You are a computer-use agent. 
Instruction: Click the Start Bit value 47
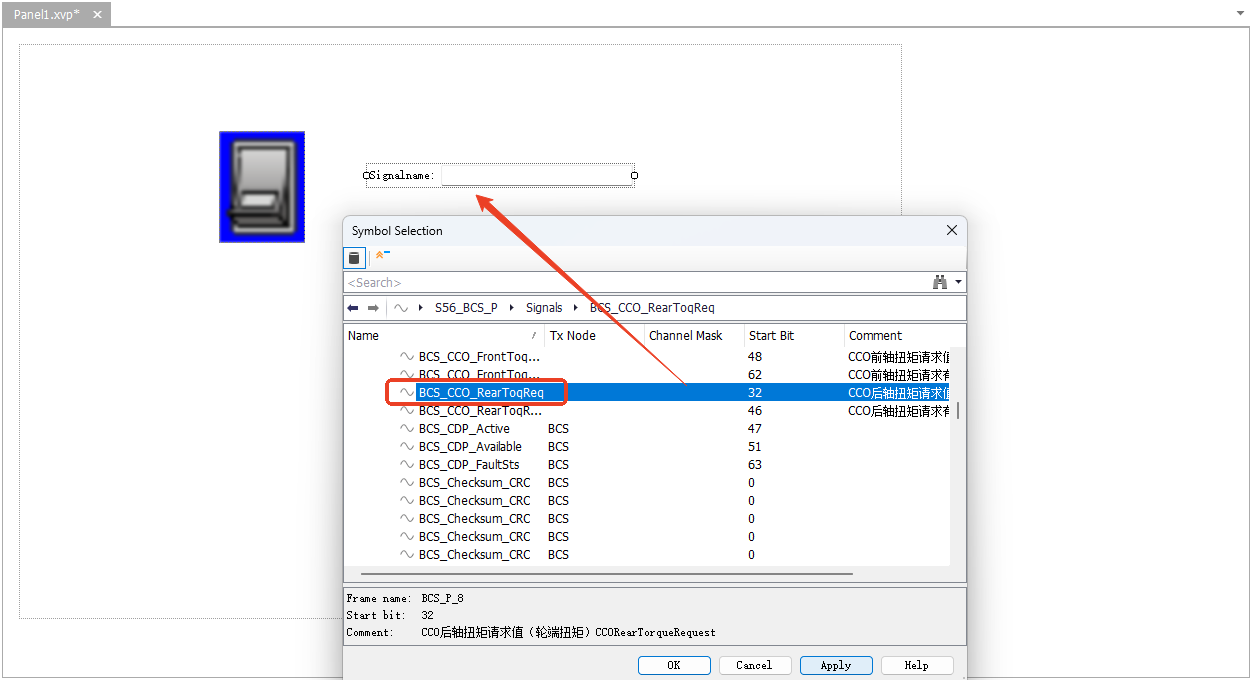tap(755, 429)
